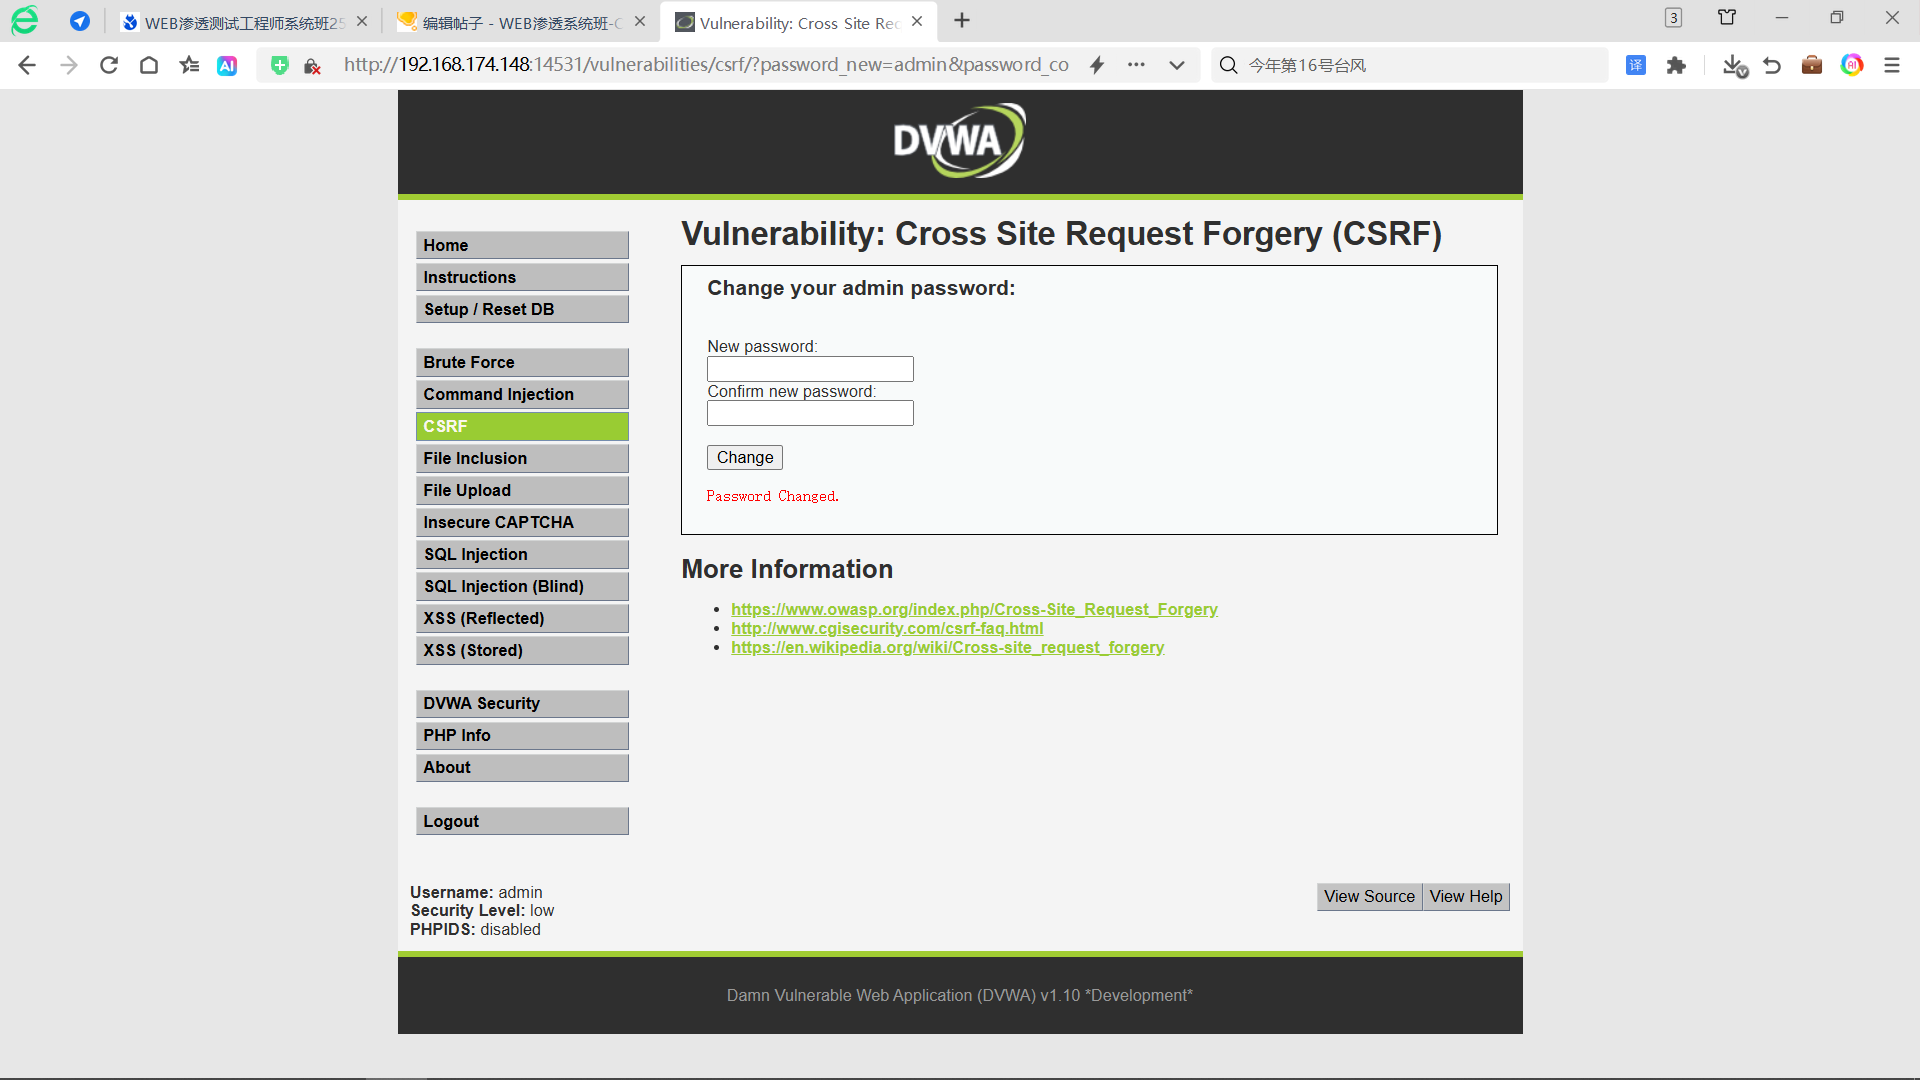Open extensions puzzle icon

coord(1676,65)
